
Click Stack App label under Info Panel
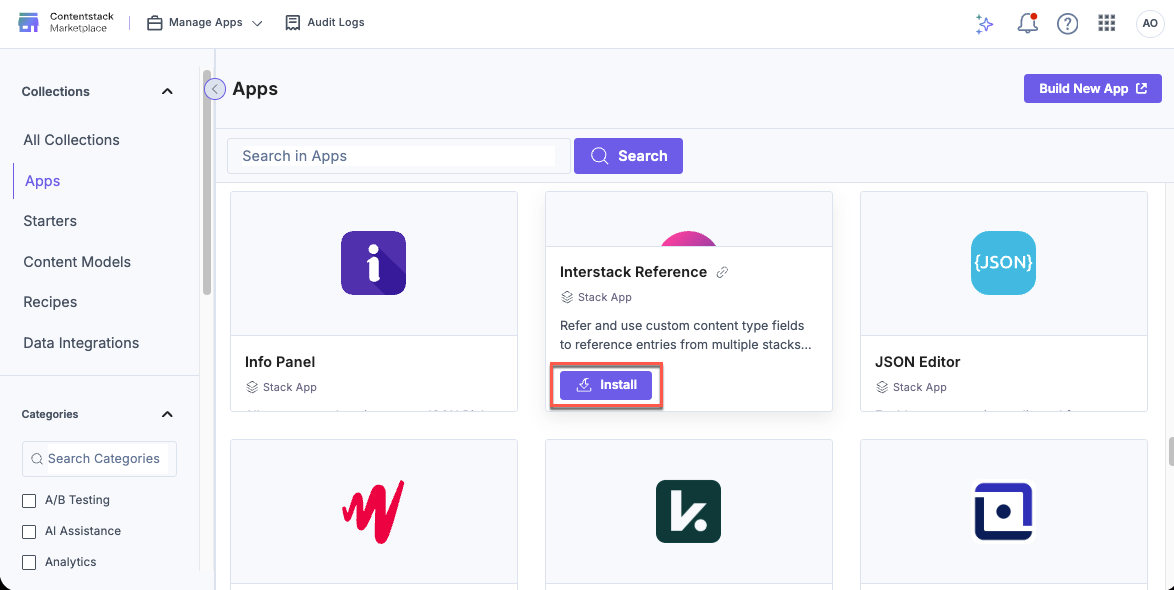(x=290, y=387)
